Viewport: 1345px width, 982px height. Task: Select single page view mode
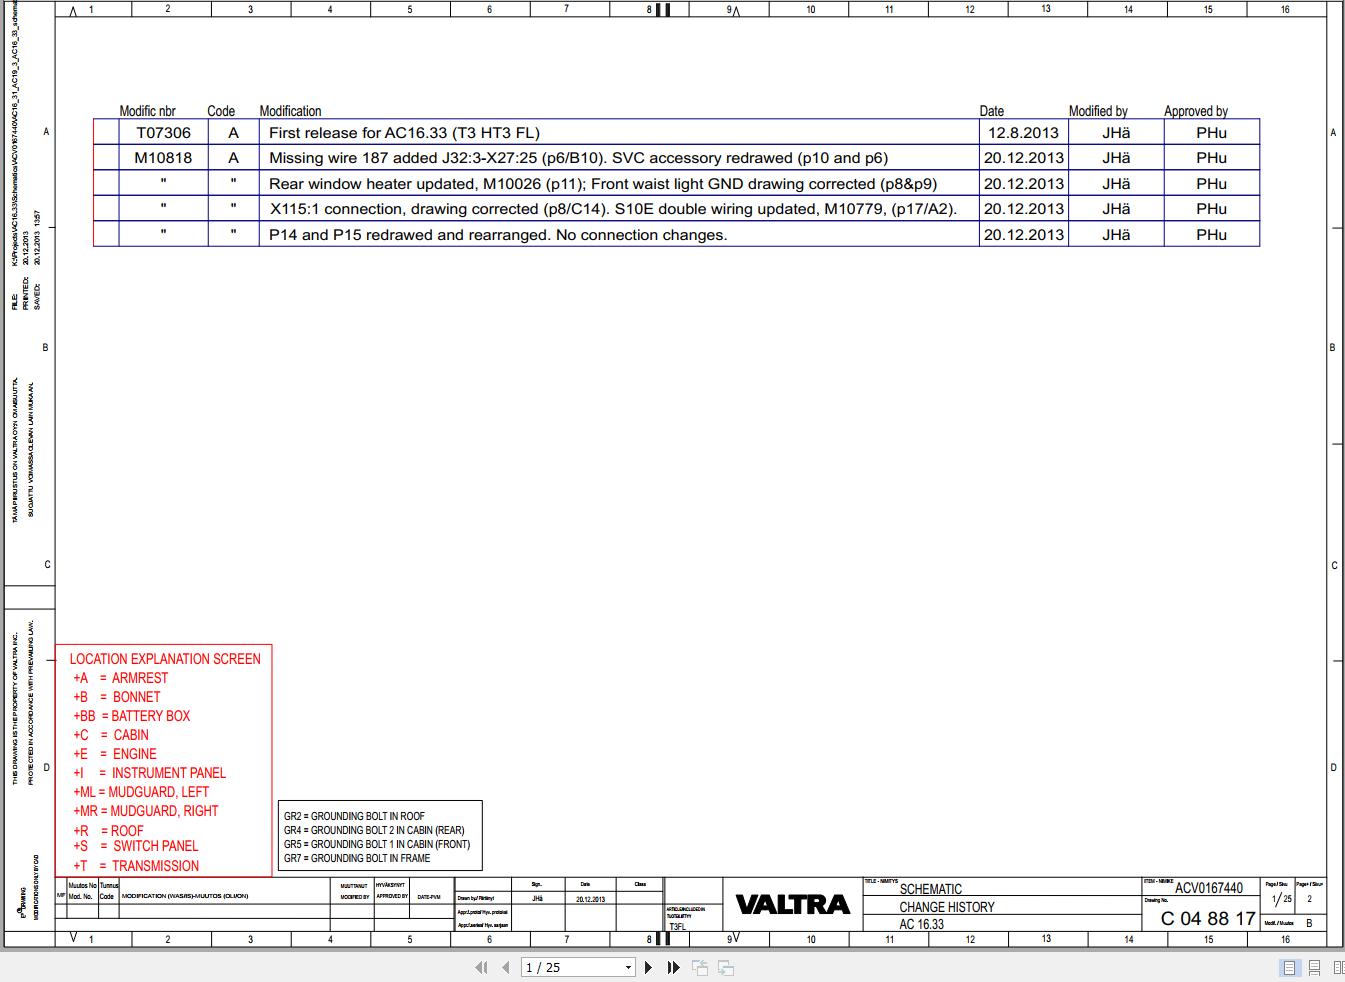(1289, 967)
